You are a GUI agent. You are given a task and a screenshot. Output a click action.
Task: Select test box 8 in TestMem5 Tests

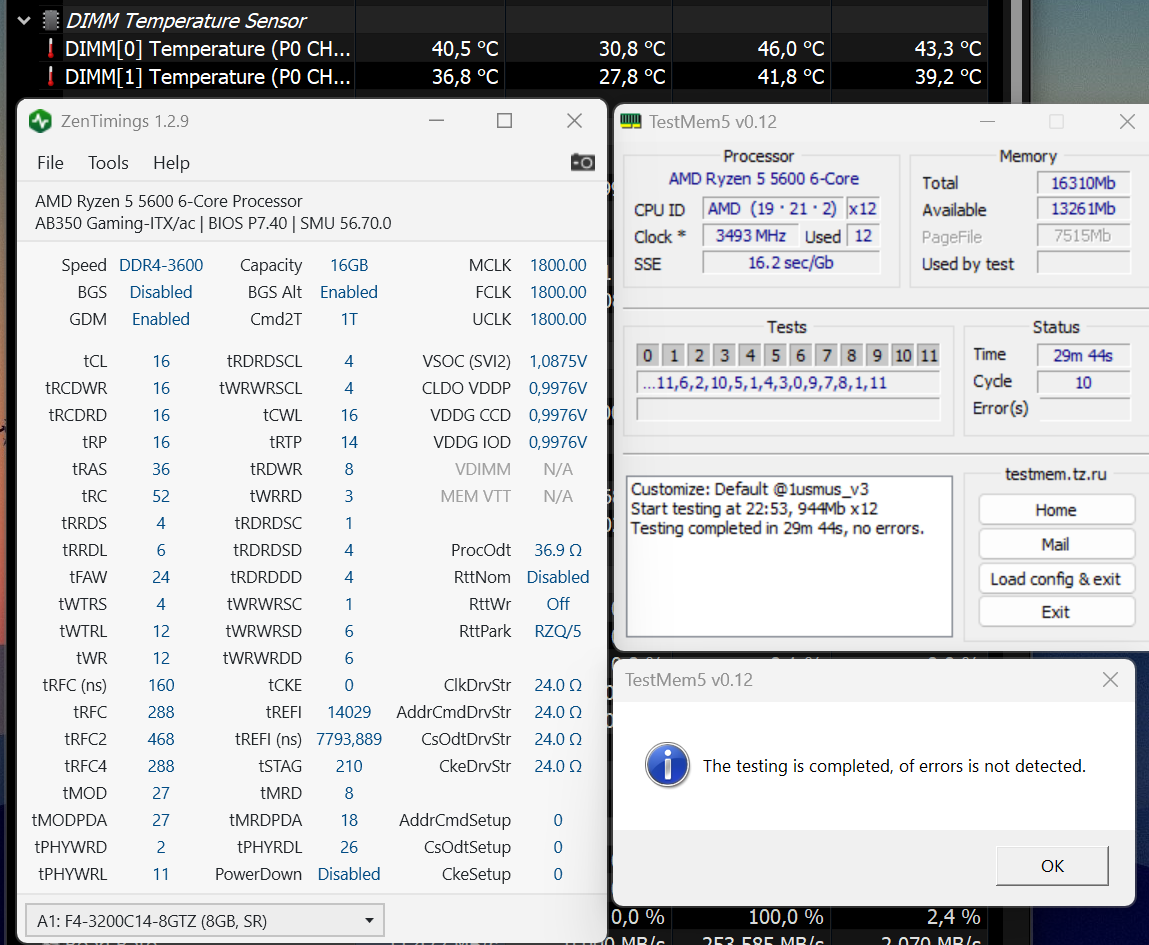point(851,355)
